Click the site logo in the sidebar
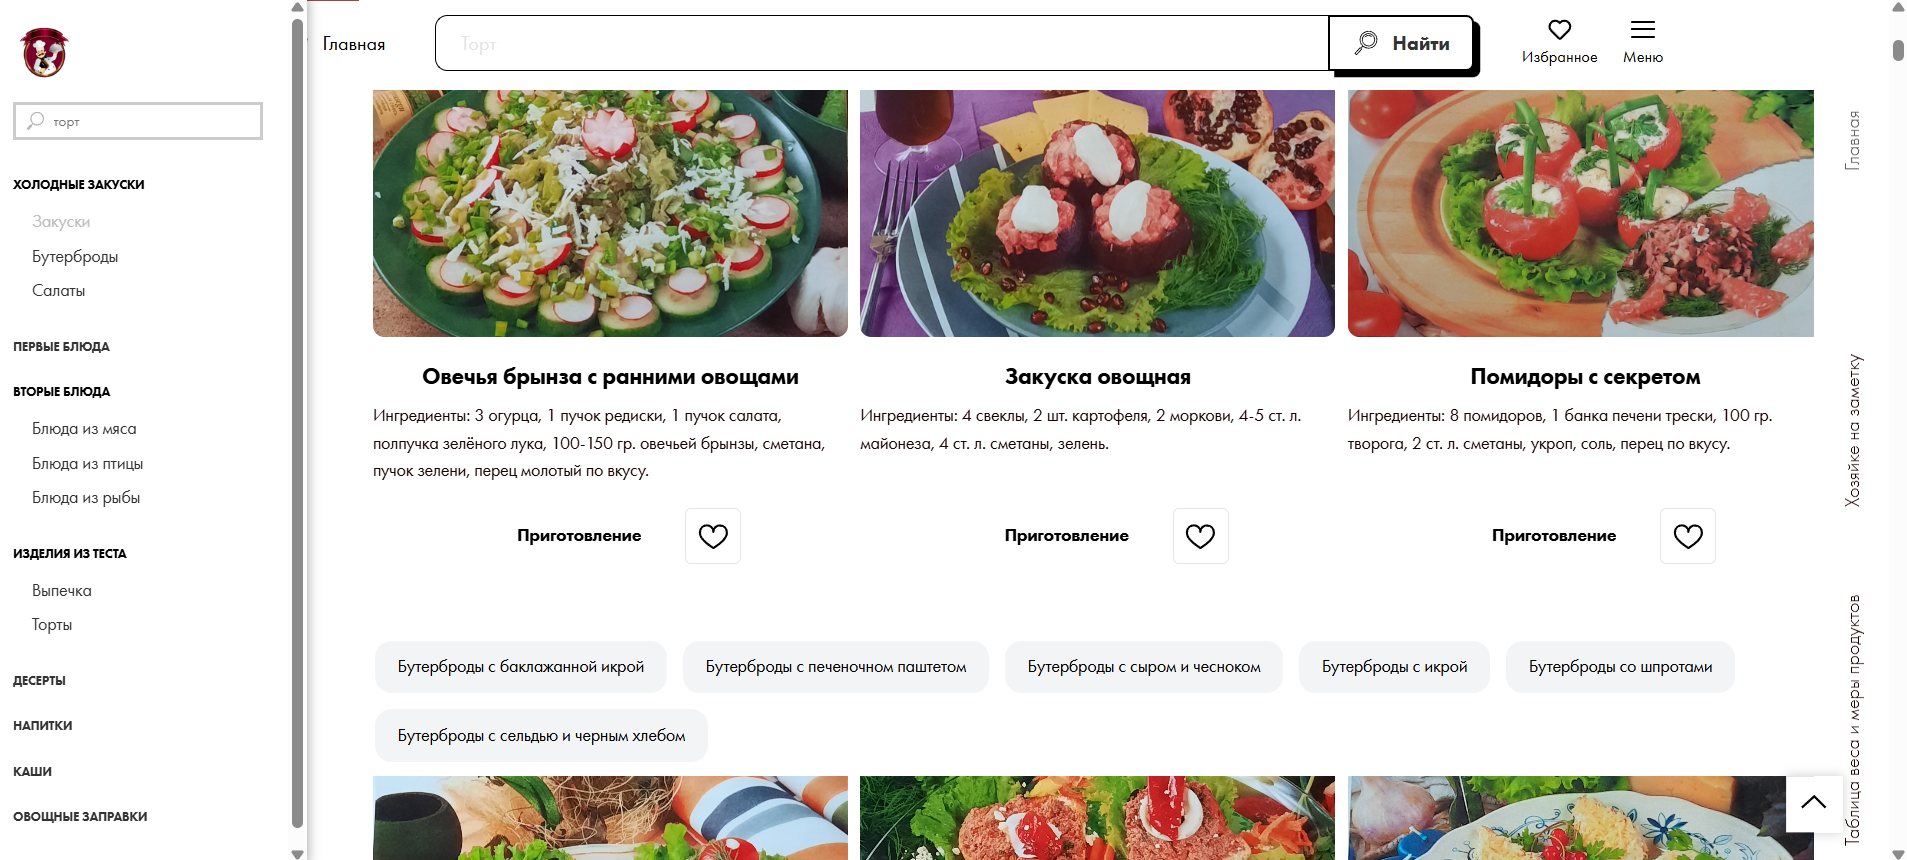The height and width of the screenshot is (860, 1907). (44, 53)
